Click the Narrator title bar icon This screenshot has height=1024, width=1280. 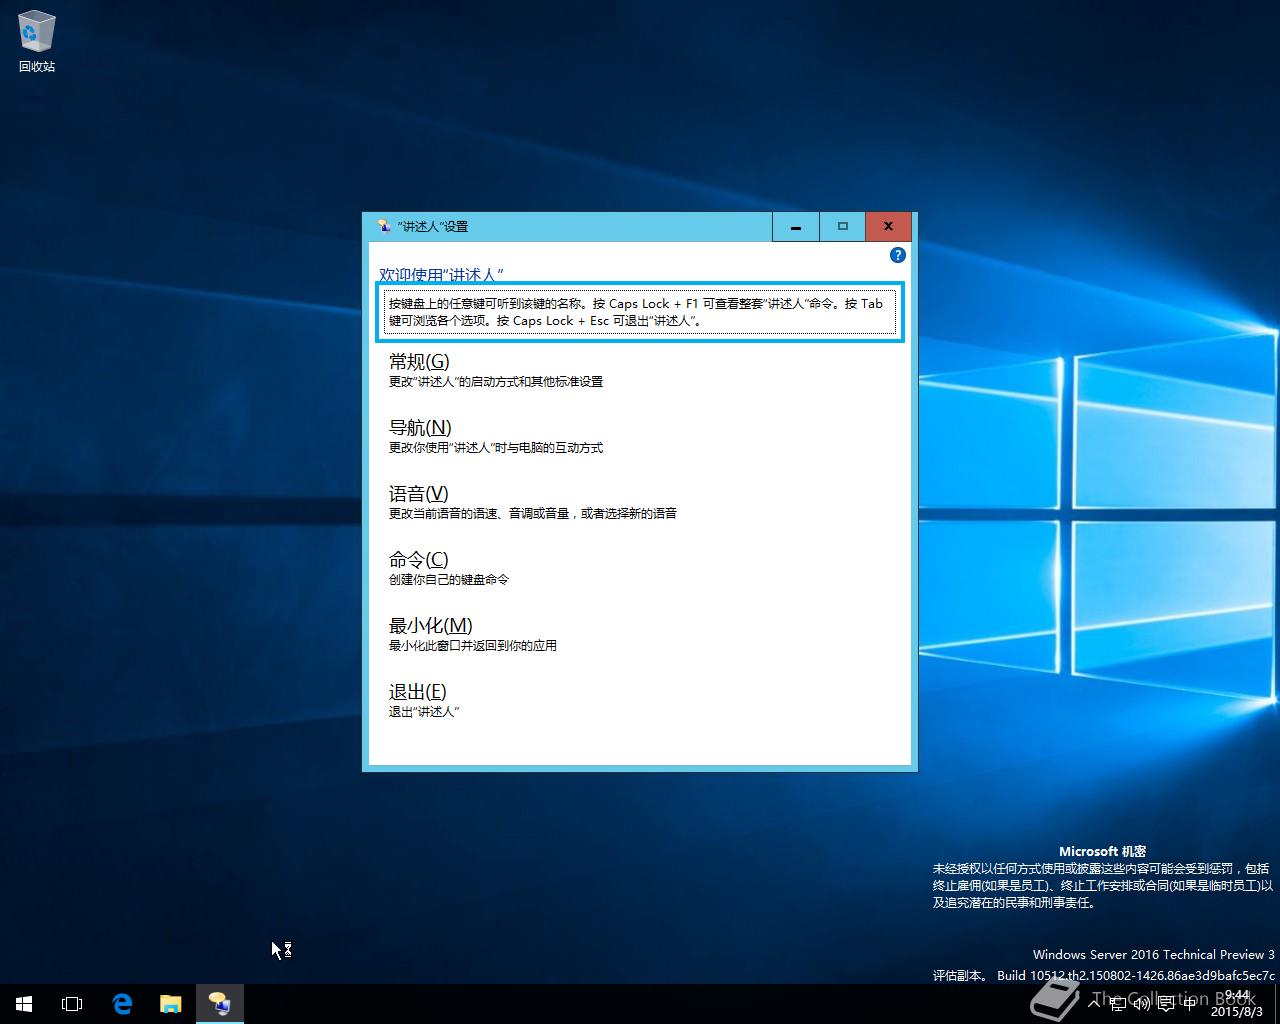pos(383,226)
